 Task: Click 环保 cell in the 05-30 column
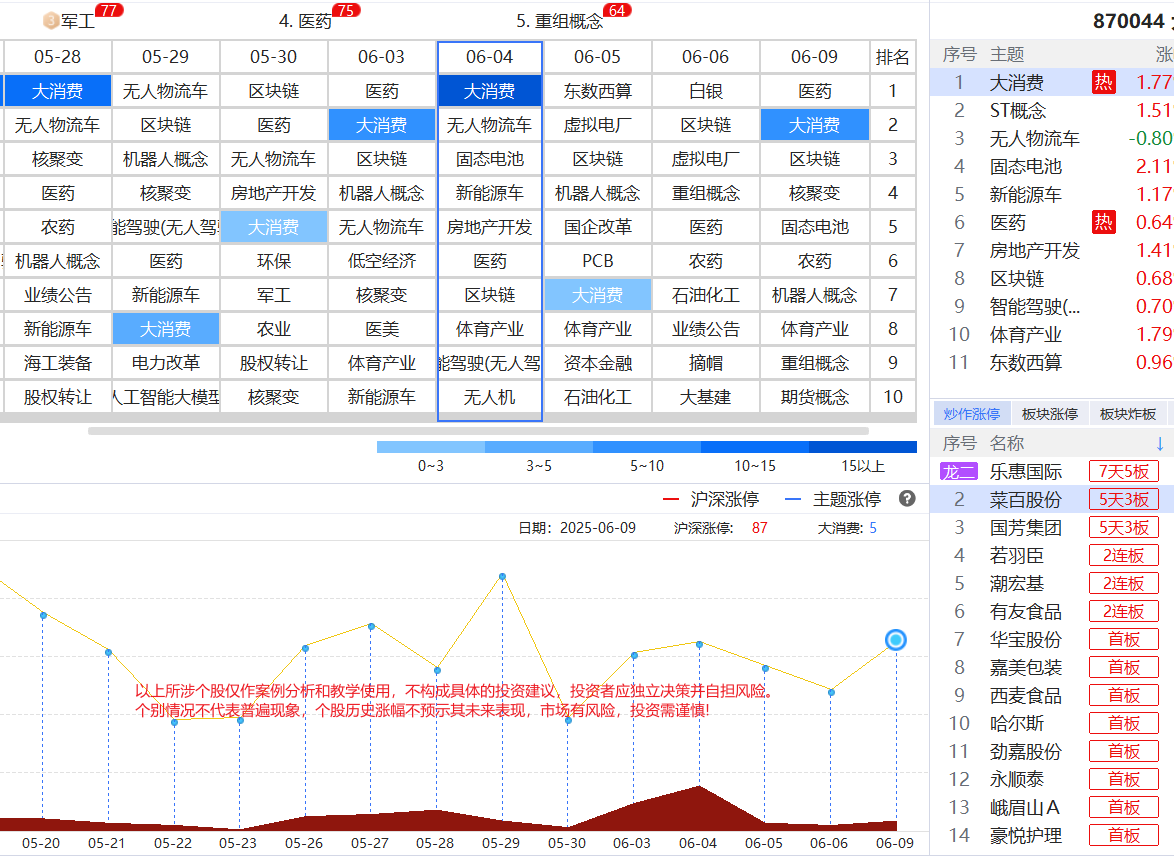(273, 261)
